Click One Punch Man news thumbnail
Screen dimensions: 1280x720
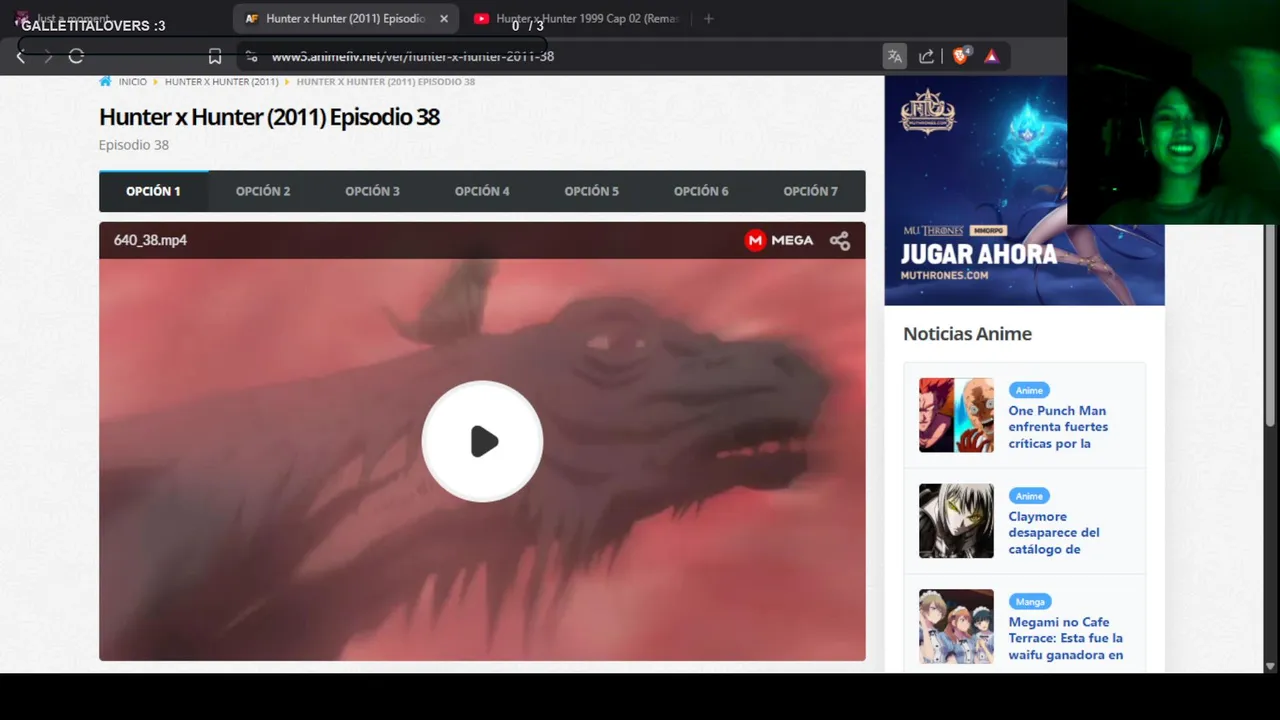coord(956,415)
